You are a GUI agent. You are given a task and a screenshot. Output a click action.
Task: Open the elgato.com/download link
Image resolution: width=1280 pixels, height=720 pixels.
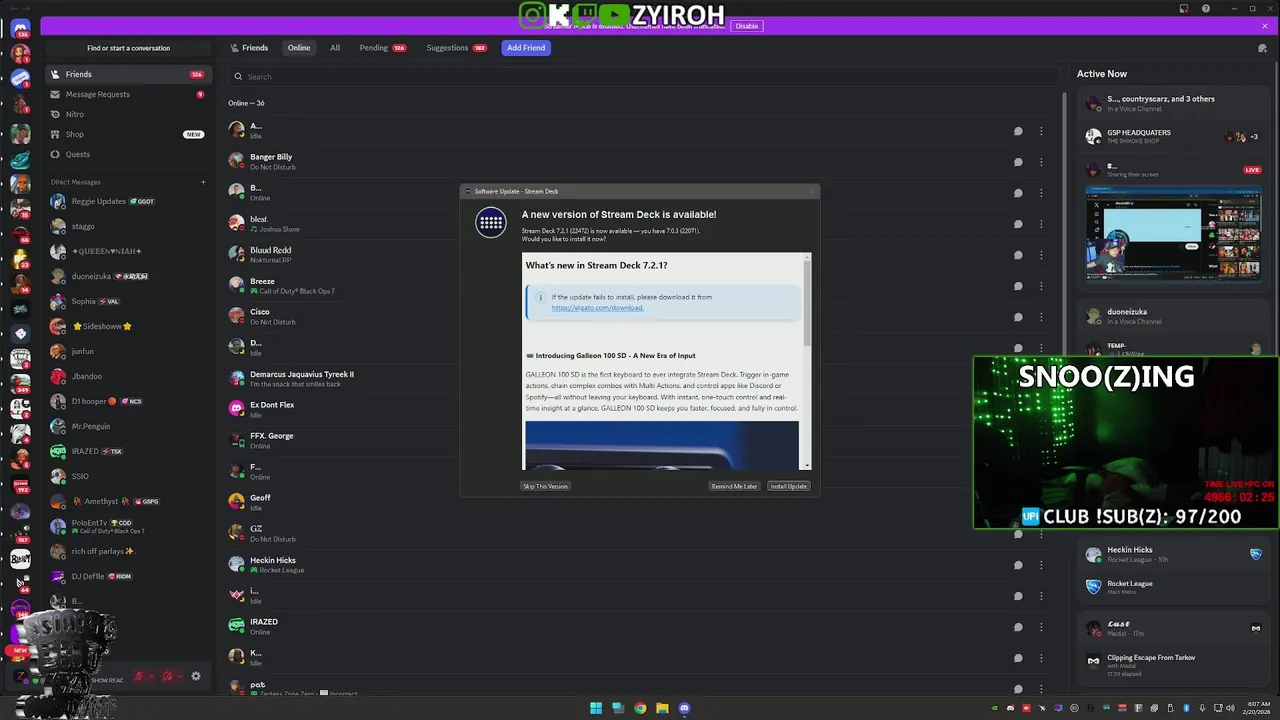point(597,308)
